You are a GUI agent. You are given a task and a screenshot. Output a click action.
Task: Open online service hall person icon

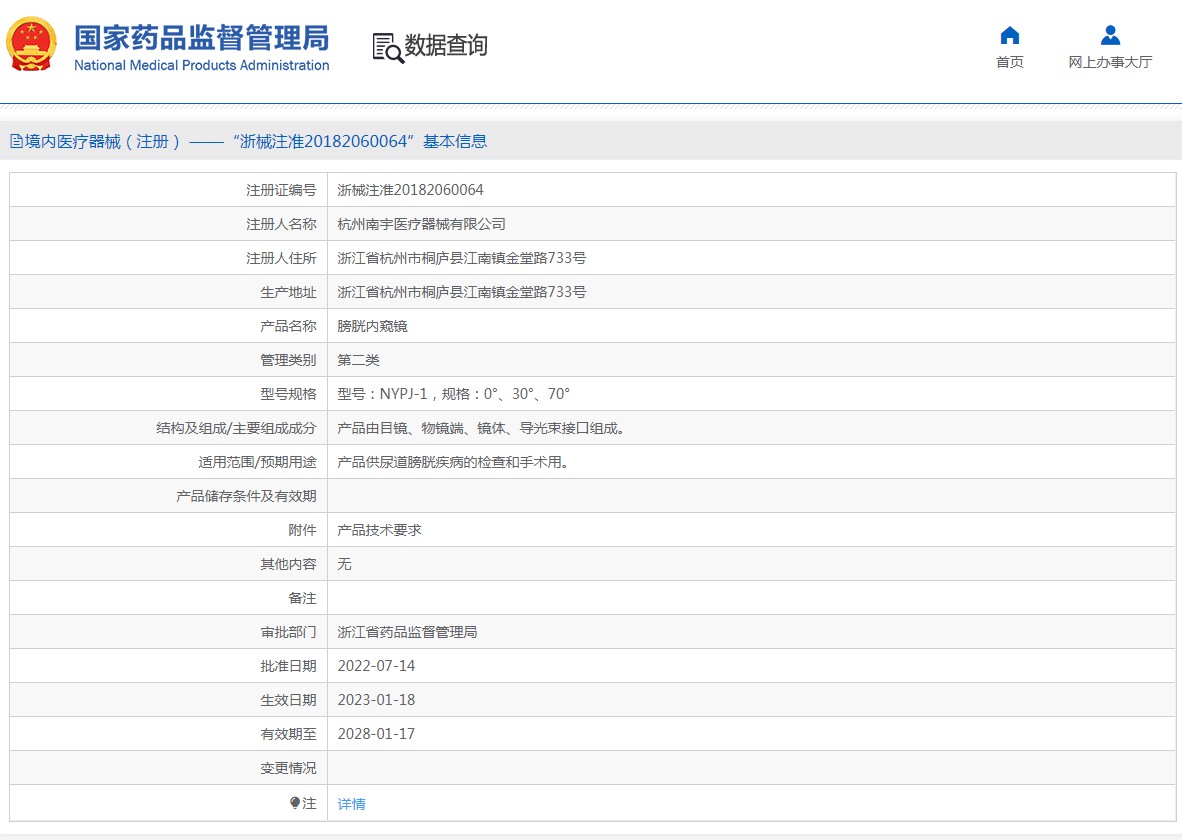point(1110,35)
